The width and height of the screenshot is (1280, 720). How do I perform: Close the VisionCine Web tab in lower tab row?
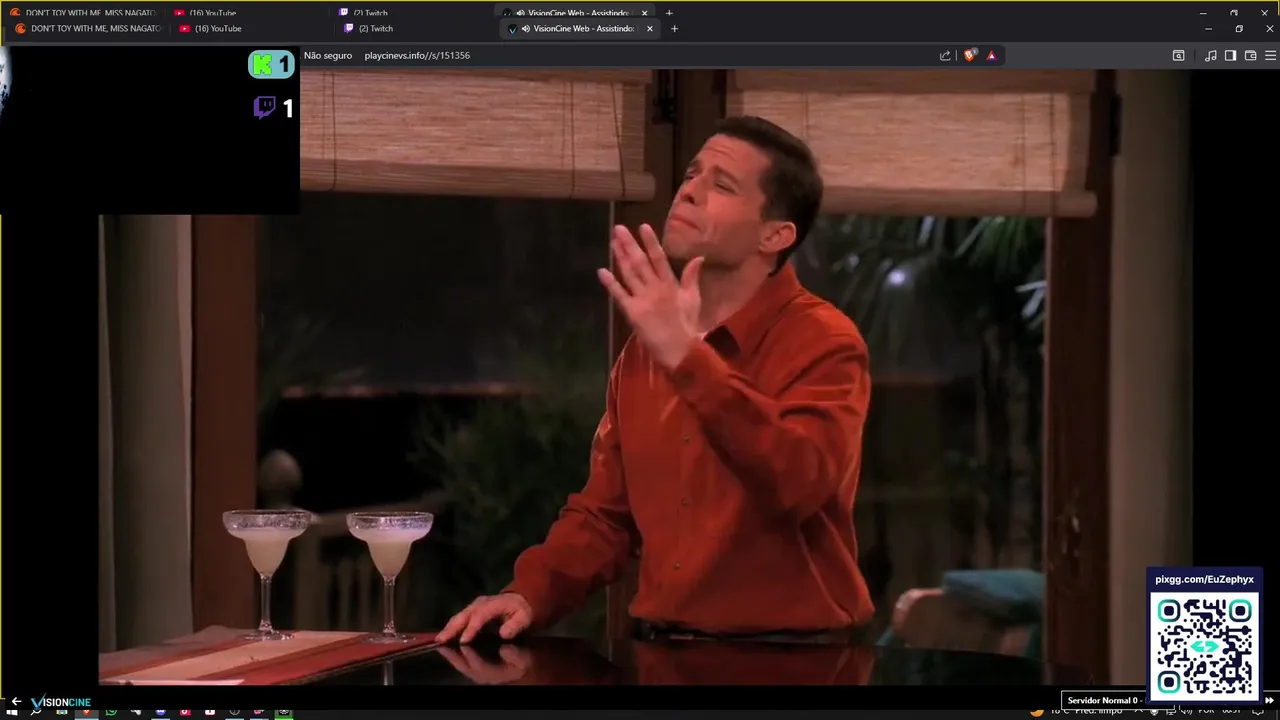[x=650, y=29]
